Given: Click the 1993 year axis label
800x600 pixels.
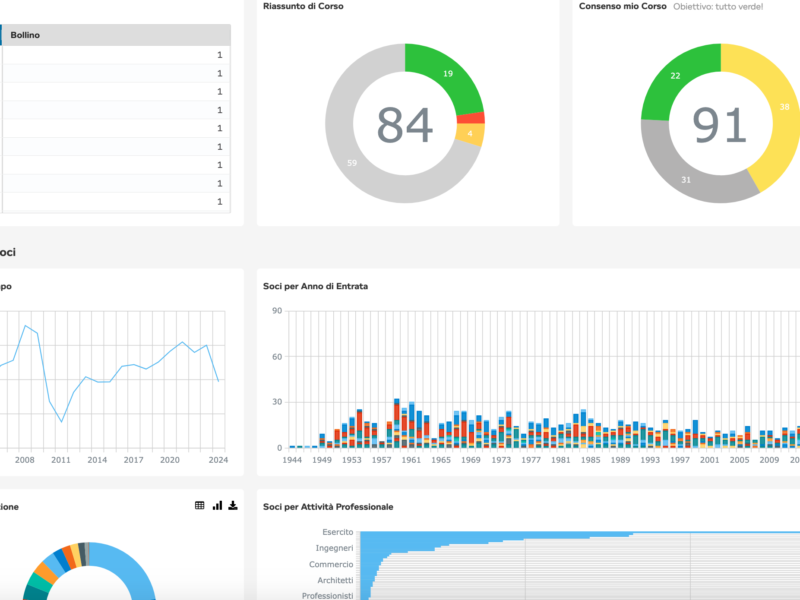Looking at the screenshot, I should point(650,460).
